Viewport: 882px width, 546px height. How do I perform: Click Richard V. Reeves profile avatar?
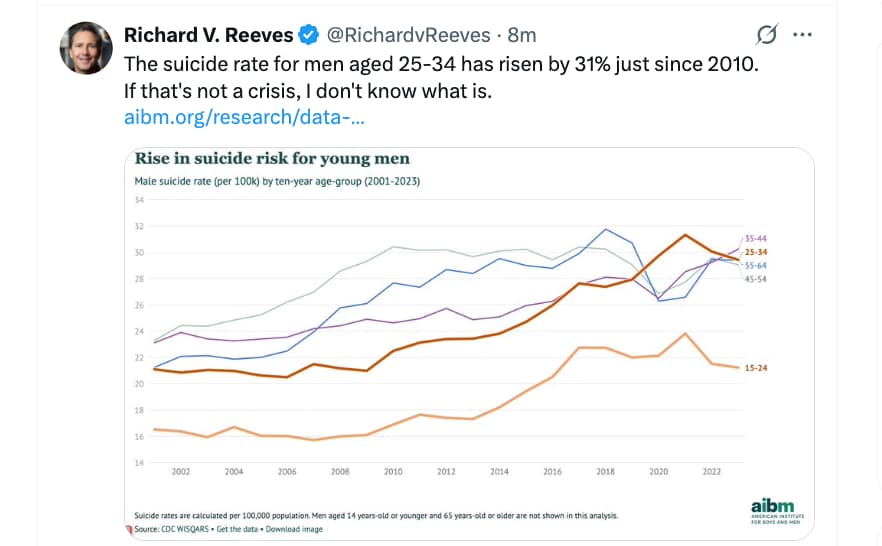[x=85, y=48]
